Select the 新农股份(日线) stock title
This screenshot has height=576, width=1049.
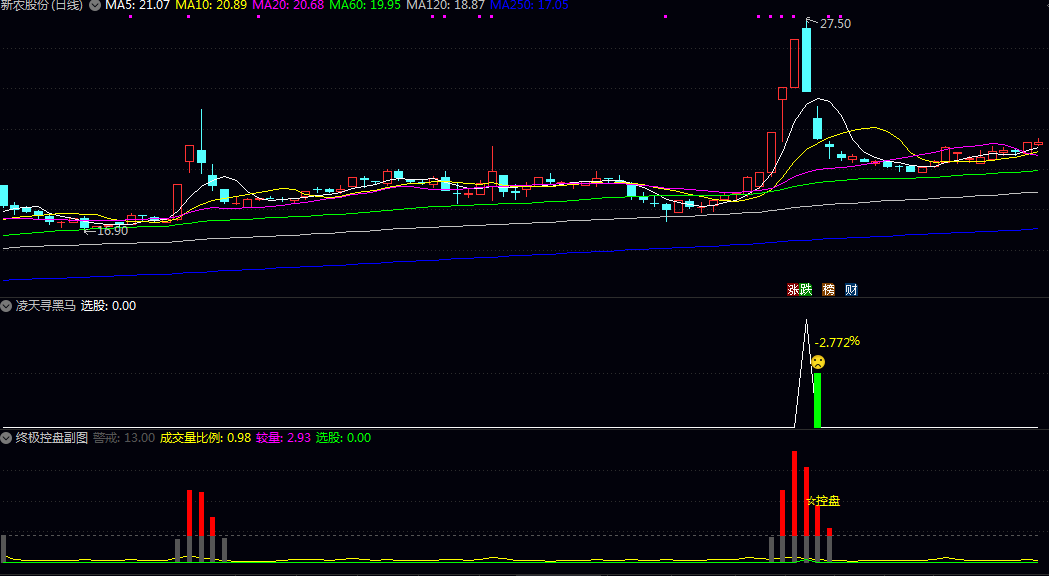tap(42, 5)
